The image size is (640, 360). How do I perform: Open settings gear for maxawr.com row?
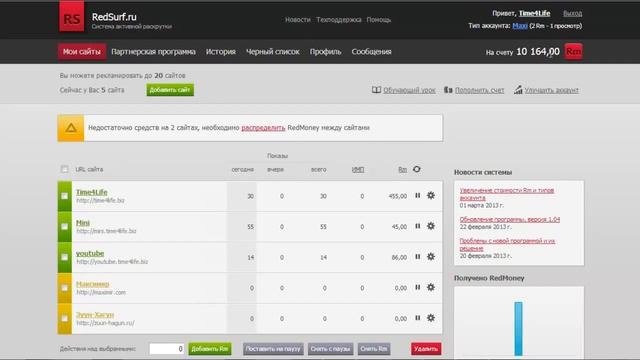(431, 287)
